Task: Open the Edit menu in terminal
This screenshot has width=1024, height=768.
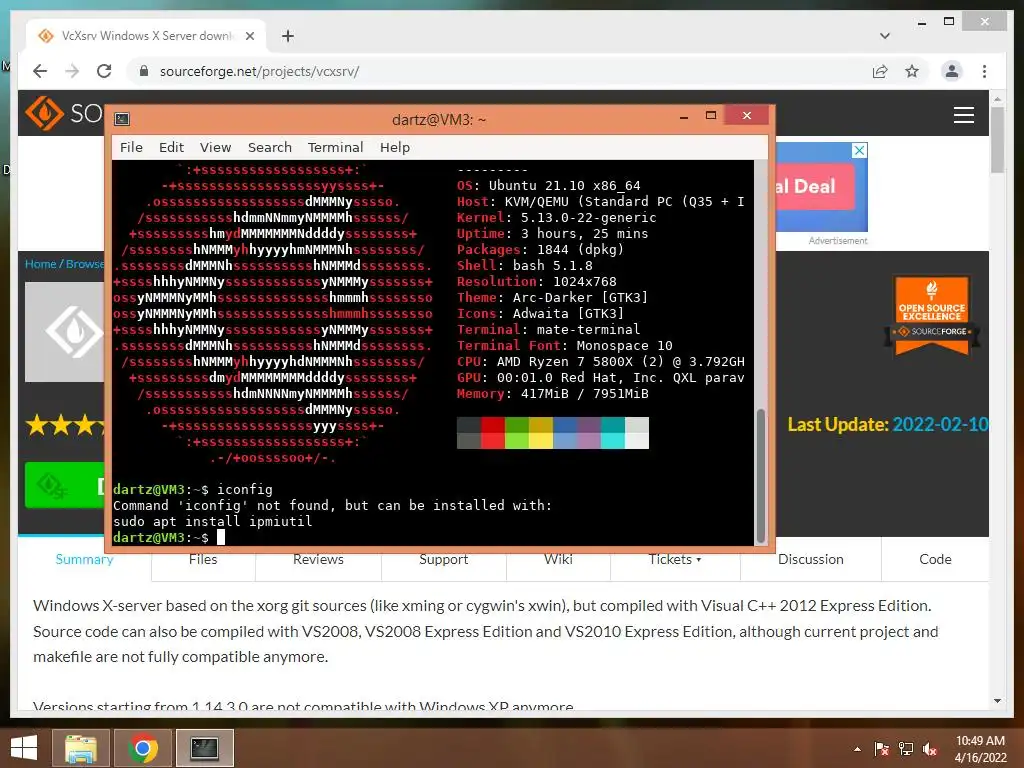Action: coord(171,148)
